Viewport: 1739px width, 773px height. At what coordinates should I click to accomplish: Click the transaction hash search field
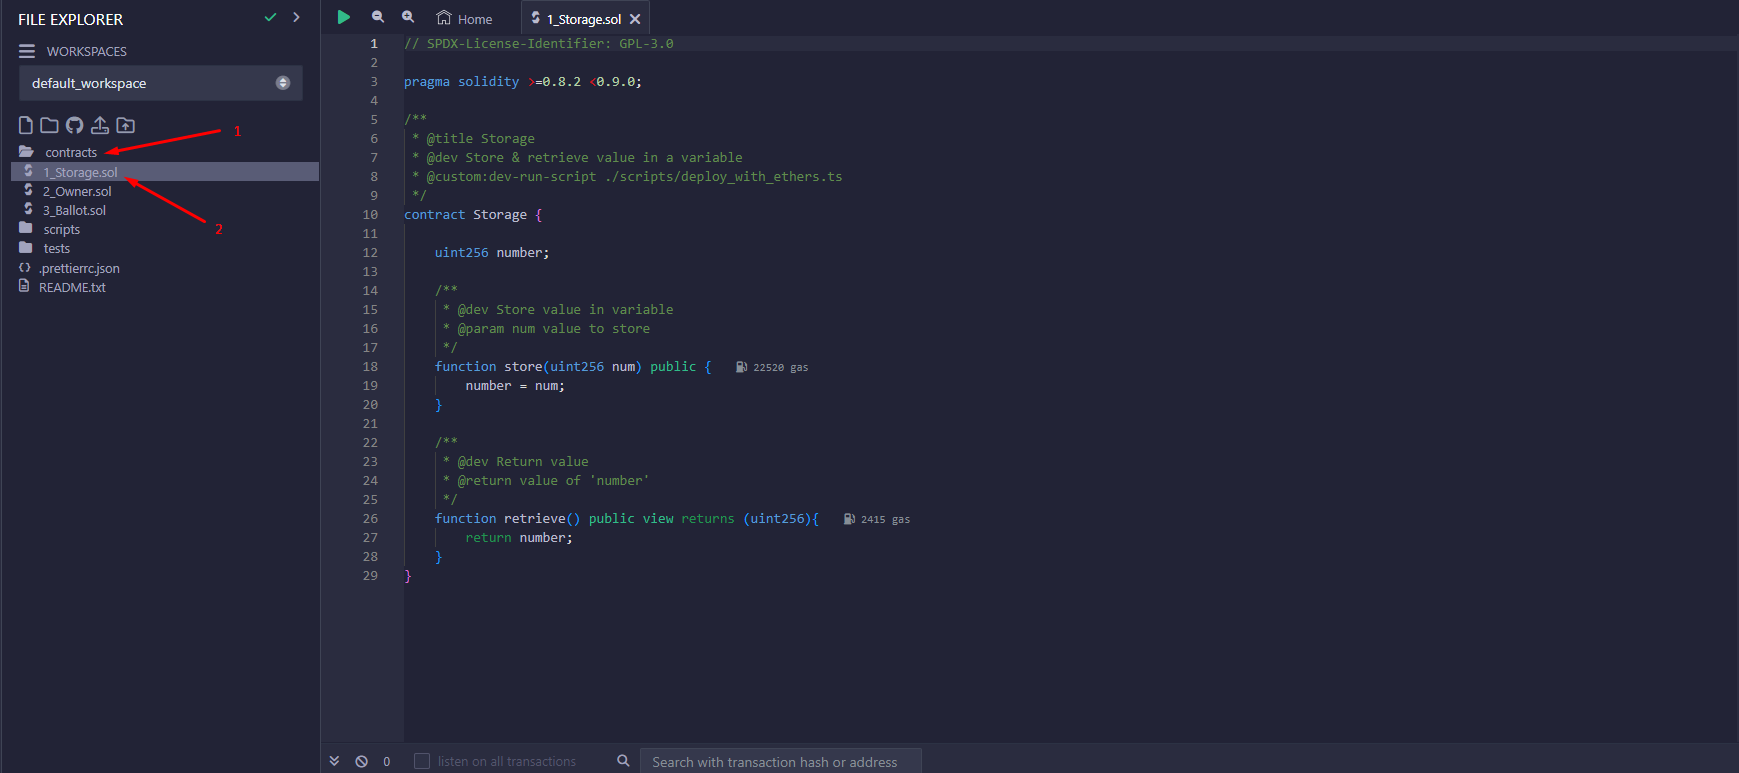click(x=780, y=761)
